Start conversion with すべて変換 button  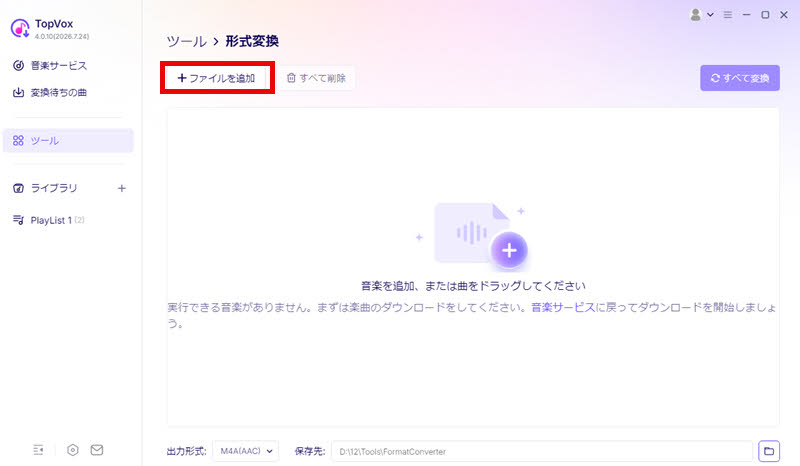pyautogui.click(x=740, y=78)
